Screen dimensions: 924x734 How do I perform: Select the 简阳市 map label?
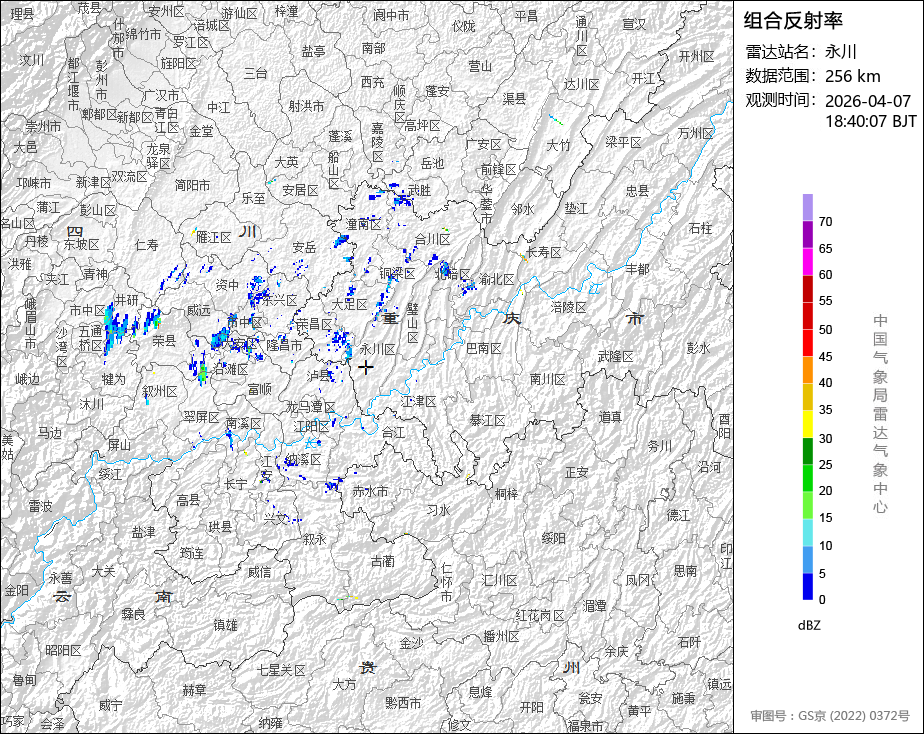tap(192, 186)
